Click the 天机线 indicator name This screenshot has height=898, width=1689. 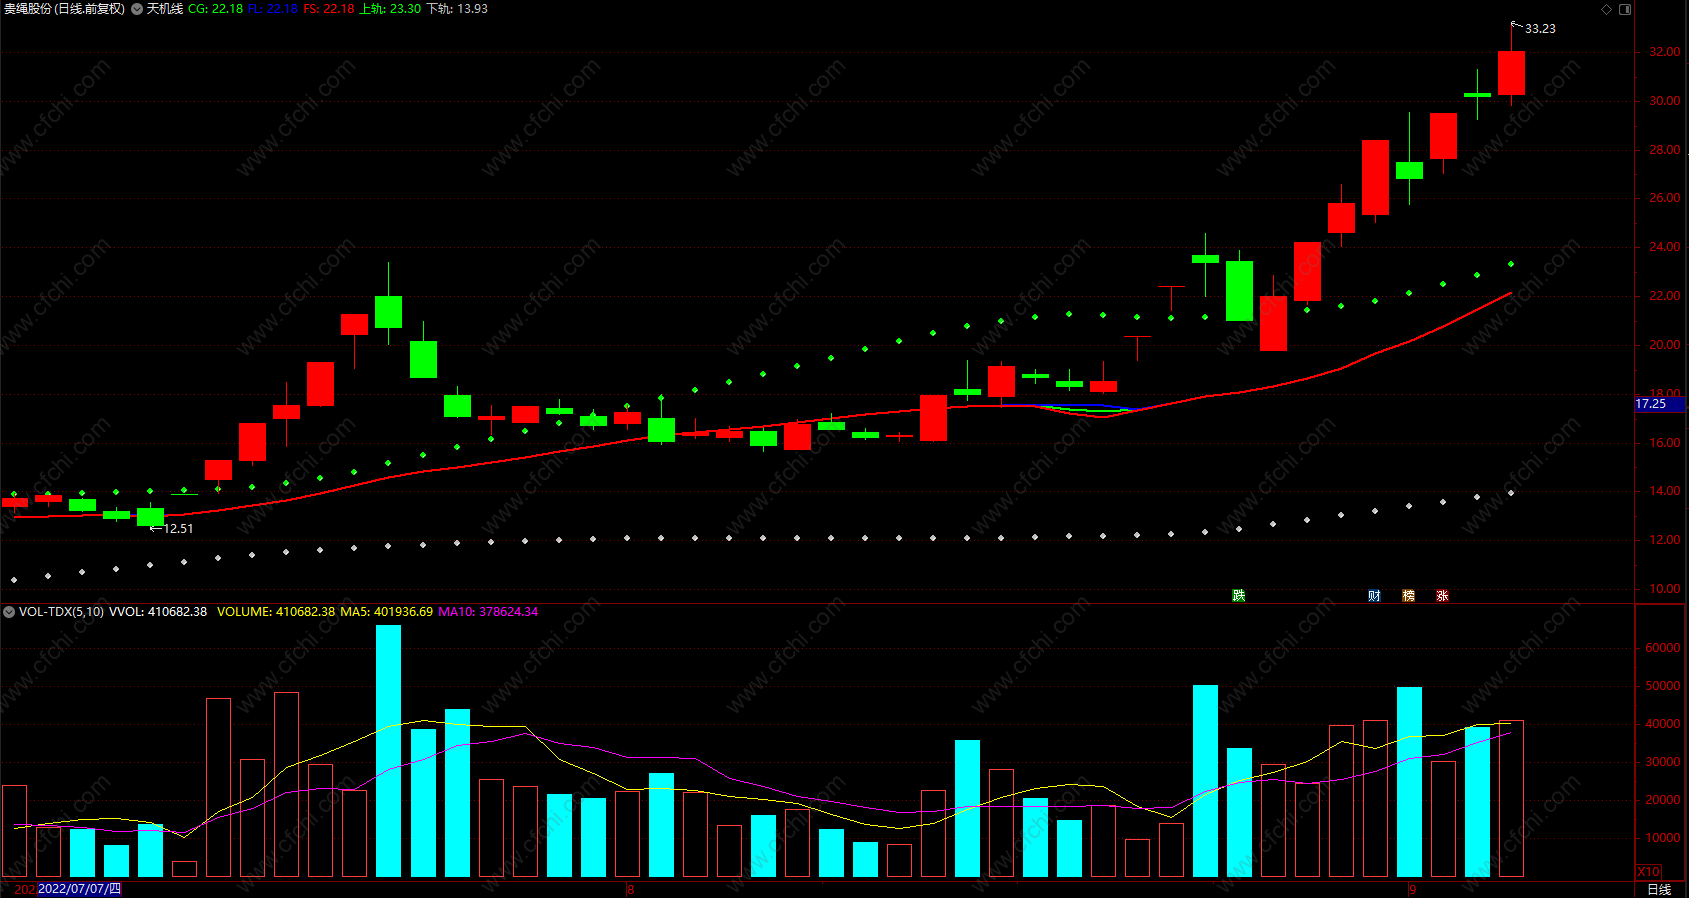pyautogui.click(x=165, y=9)
